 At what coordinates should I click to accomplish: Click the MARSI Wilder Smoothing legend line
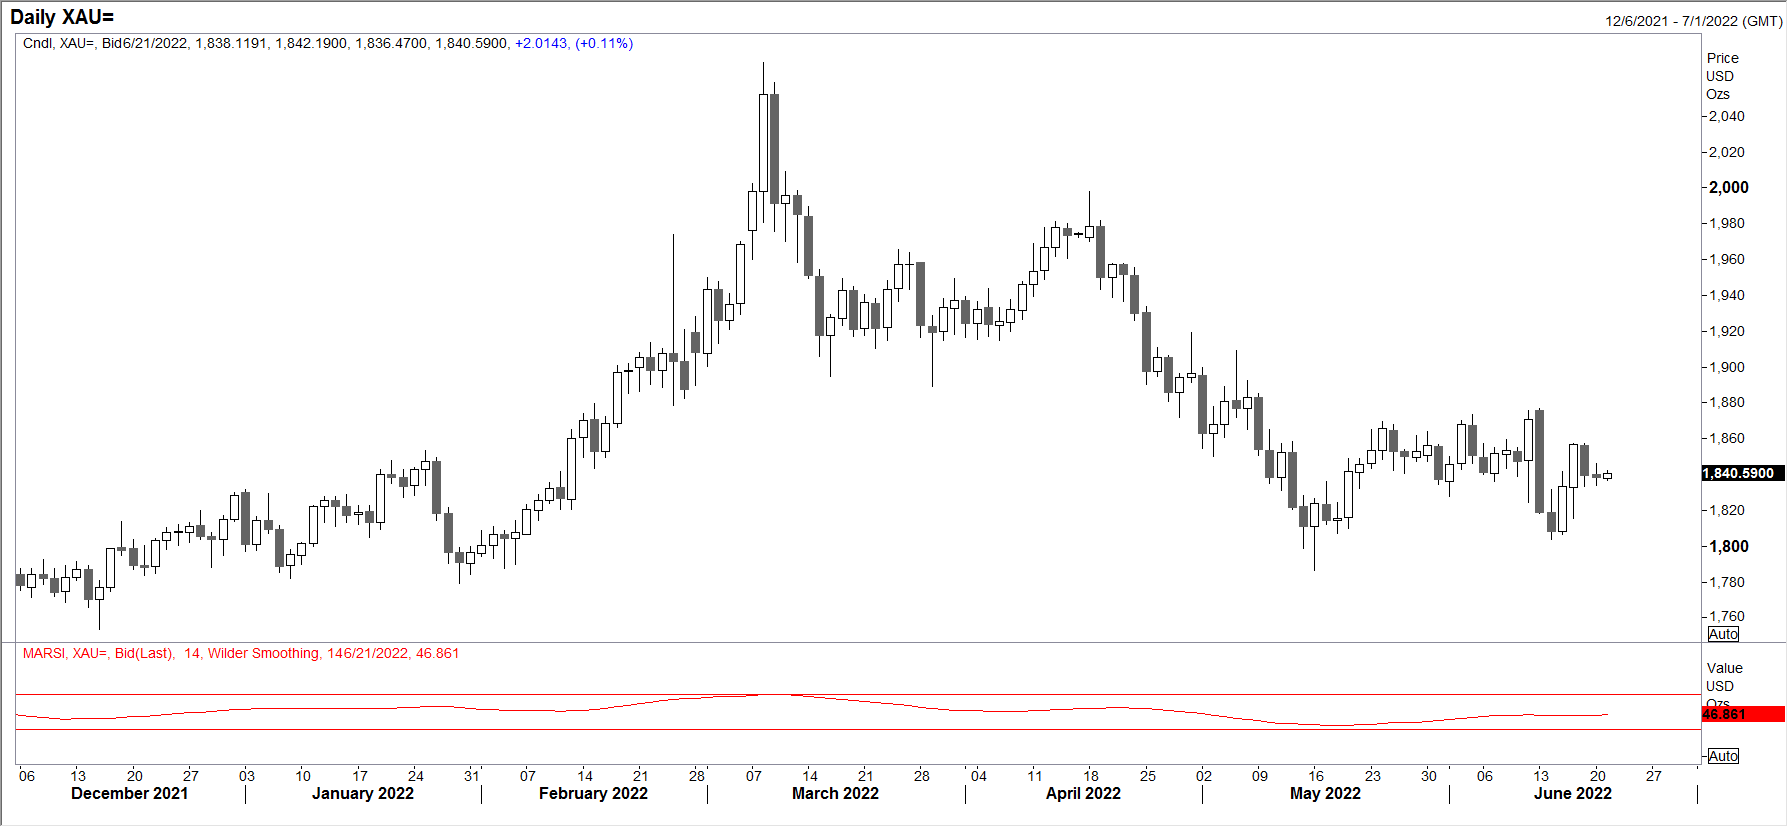(241, 653)
